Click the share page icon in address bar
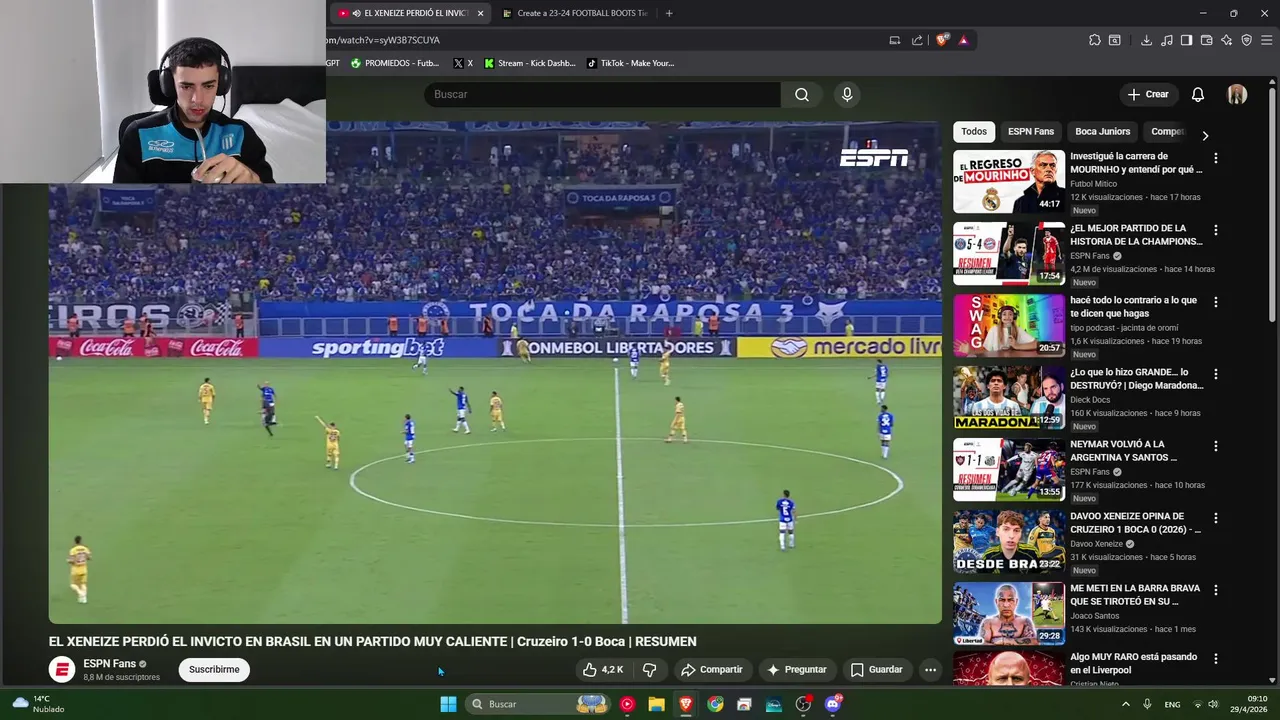The image size is (1280, 720). click(917, 40)
